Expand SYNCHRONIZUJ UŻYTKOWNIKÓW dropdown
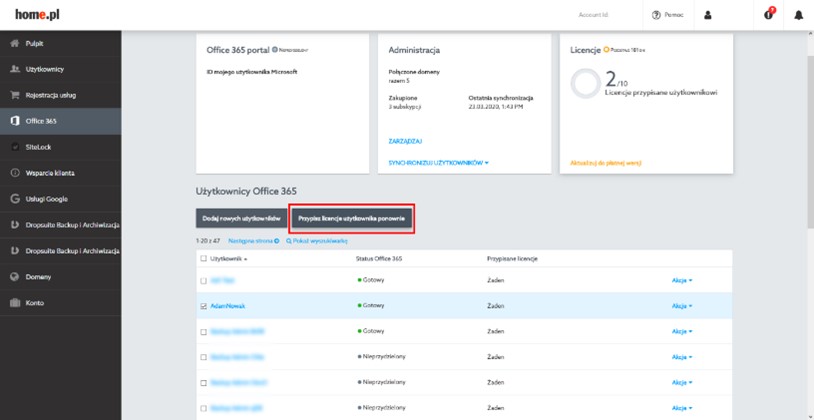The height and width of the screenshot is (420, 814). tap(439, 163)
